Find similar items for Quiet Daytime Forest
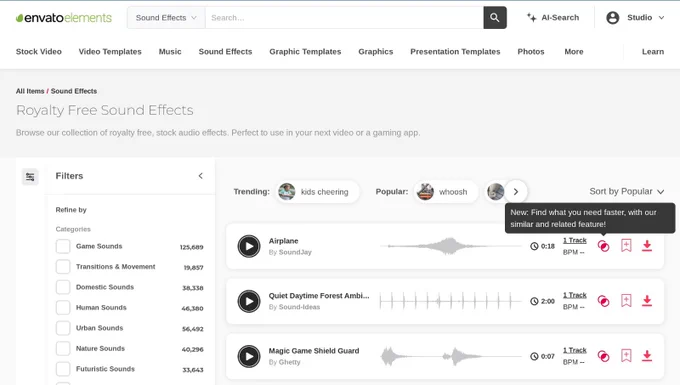 [604, 301]
